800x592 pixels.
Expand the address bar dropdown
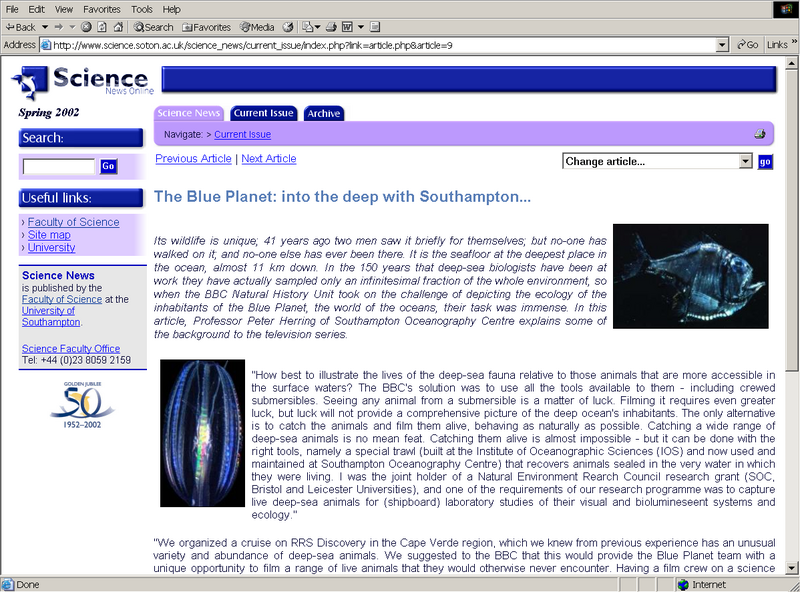(721, 45)
